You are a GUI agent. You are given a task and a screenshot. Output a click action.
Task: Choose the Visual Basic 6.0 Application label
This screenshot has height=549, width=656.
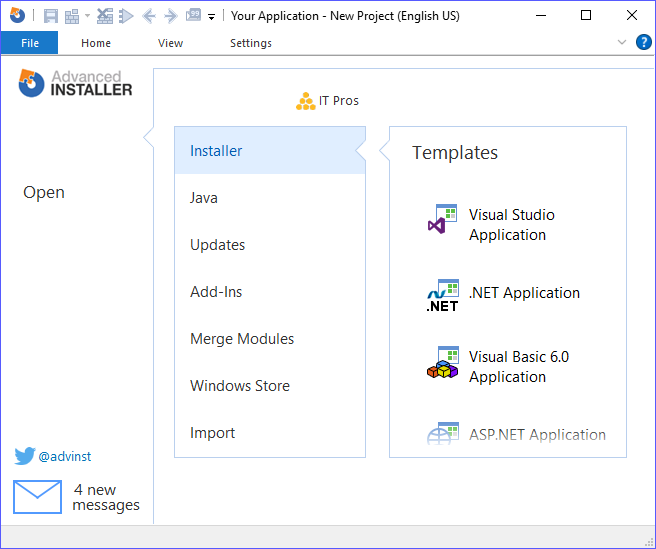click(519, 367)
